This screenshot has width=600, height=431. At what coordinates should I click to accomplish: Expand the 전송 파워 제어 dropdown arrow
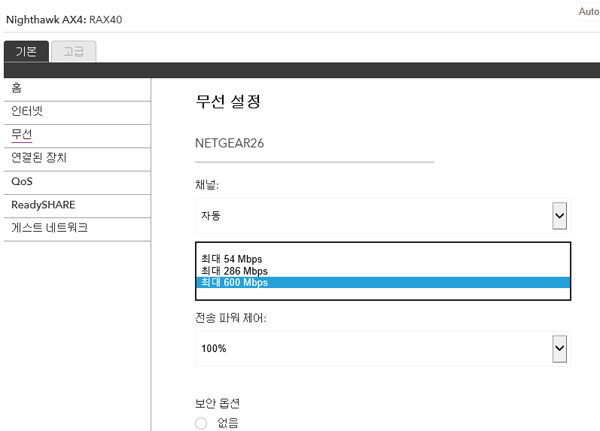click(559, 349)
